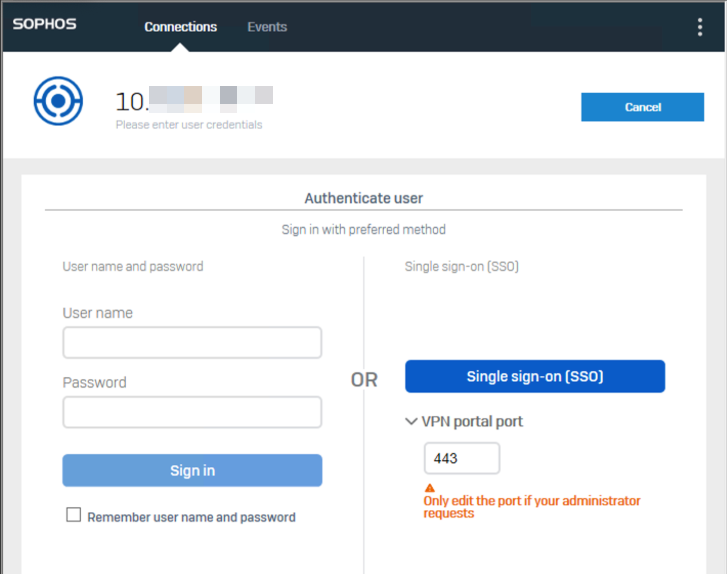Toggle Remember user name and password checkbox
727x574 pixels.
(x=73, y=515)
